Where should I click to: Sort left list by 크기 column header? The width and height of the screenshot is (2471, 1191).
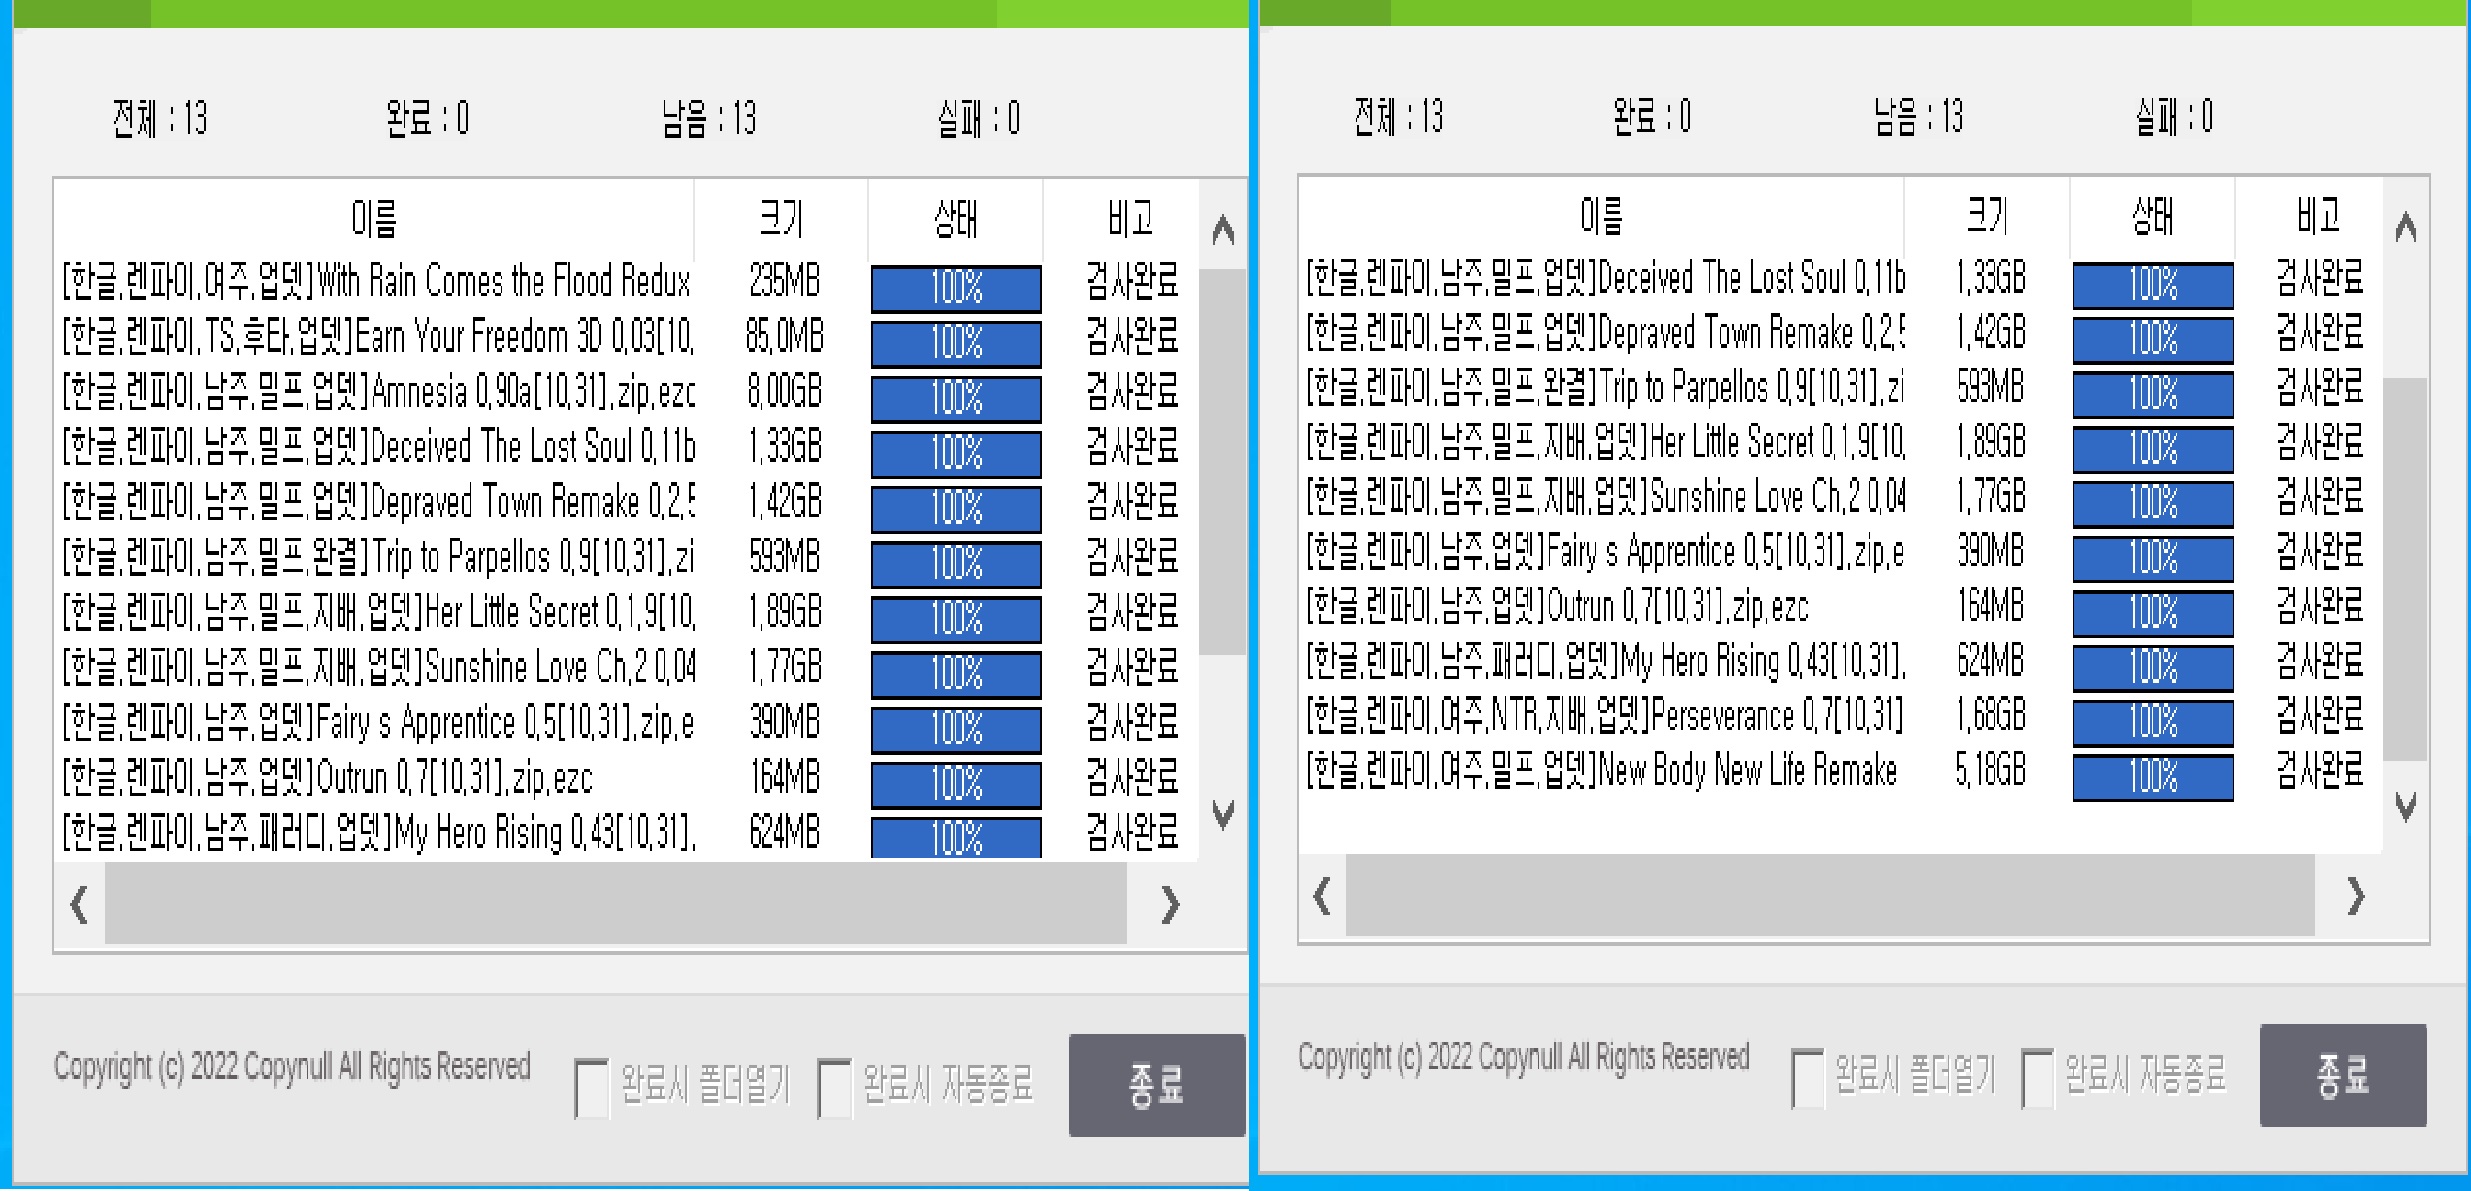[x=782, y=219]
